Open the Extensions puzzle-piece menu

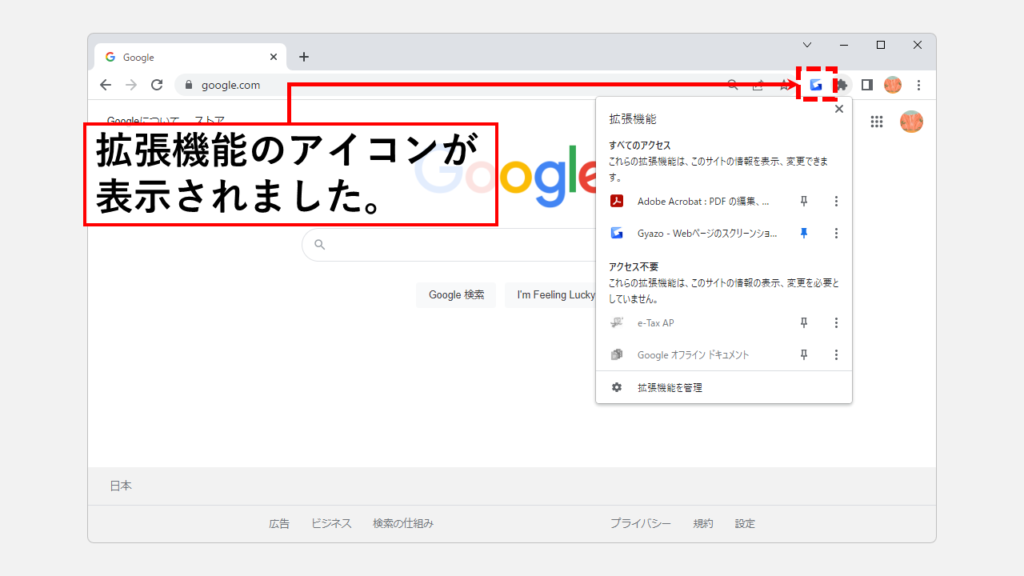coord(842,85)
